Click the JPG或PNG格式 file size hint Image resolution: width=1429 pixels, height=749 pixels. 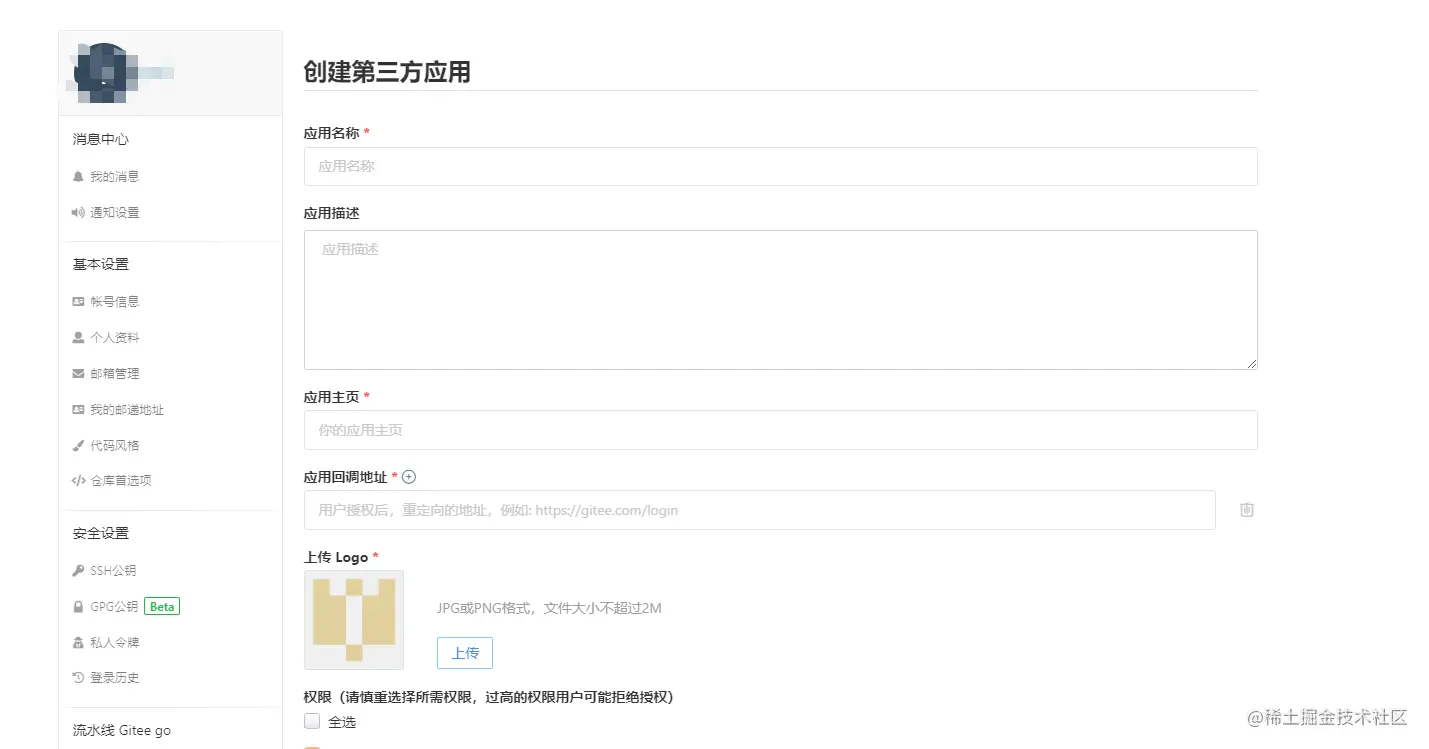pos(549,608)
